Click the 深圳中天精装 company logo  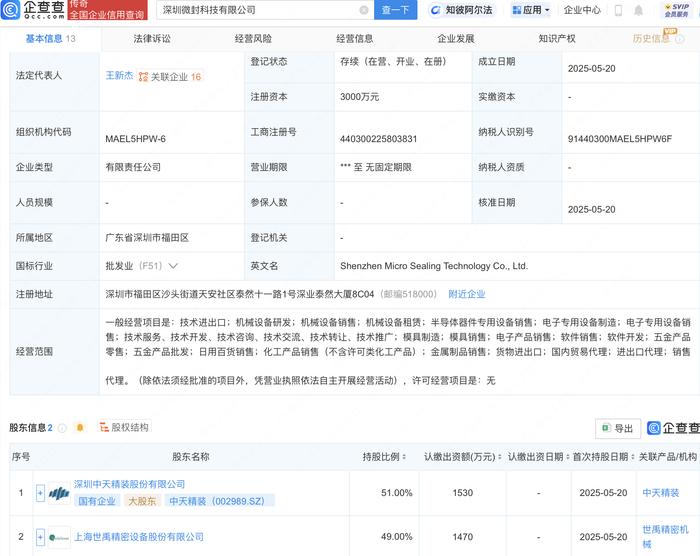point(59,493)
